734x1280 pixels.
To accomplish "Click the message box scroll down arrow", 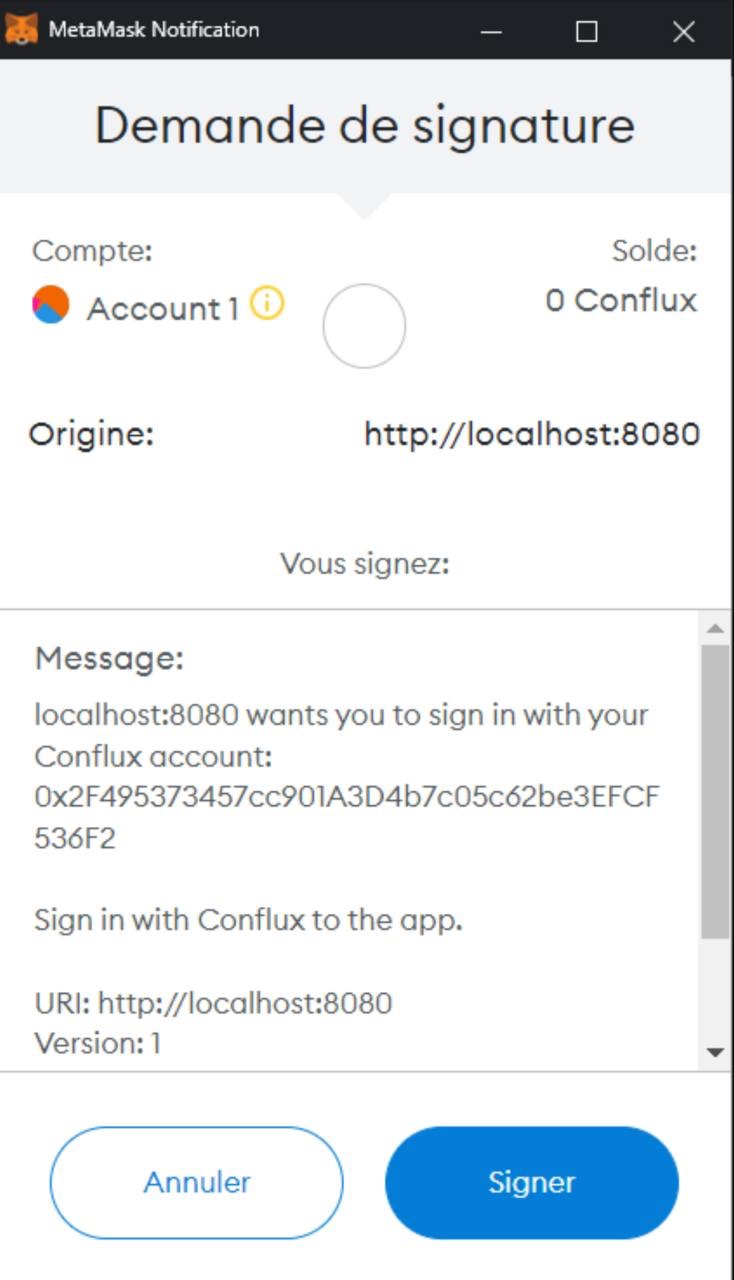I will tap(715, 1052).
